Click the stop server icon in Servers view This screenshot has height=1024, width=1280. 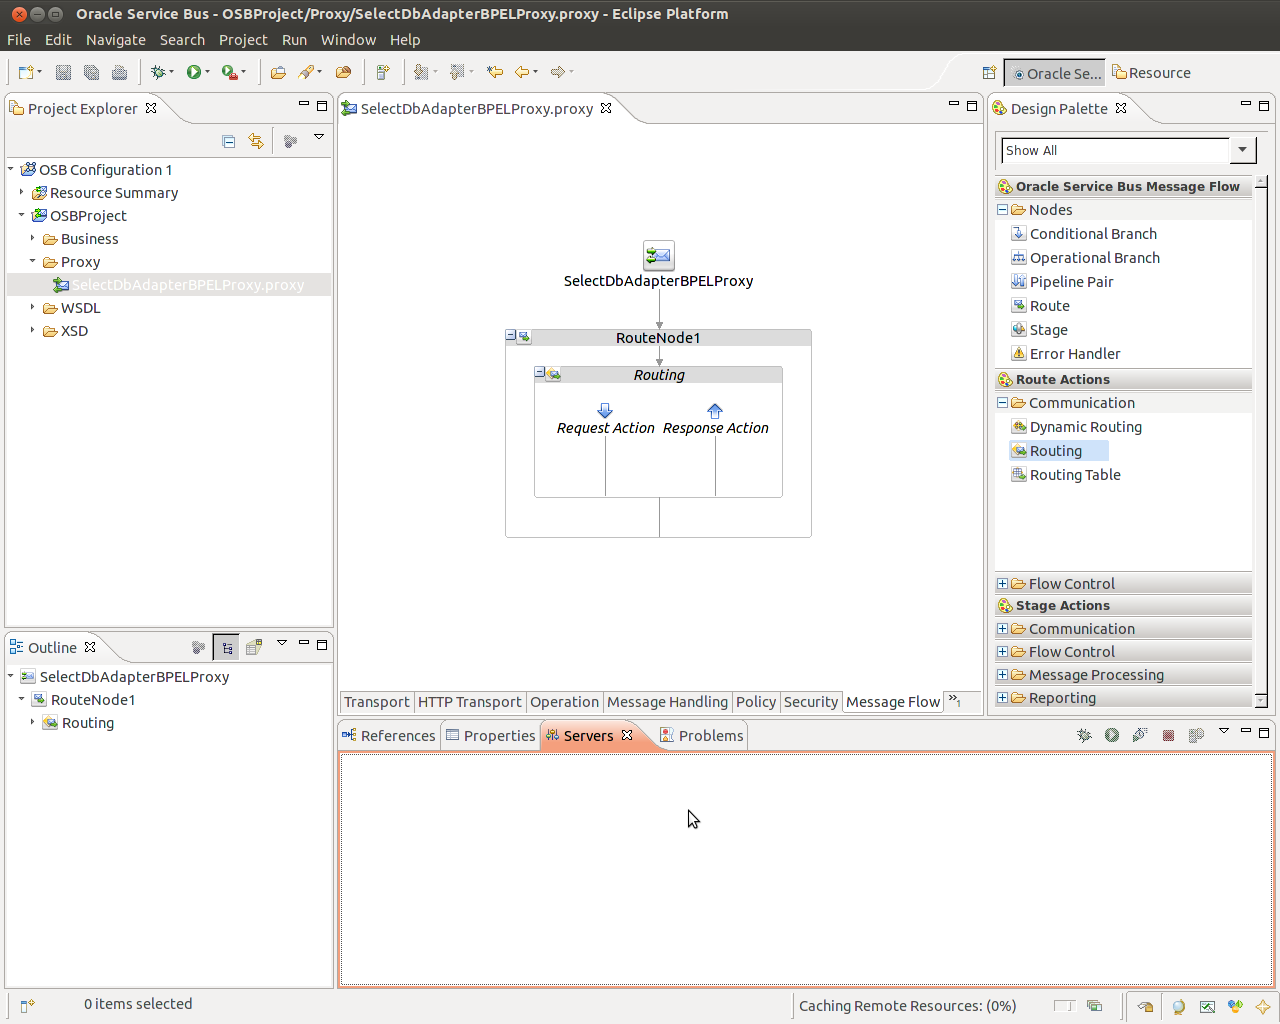(1168, 735)
